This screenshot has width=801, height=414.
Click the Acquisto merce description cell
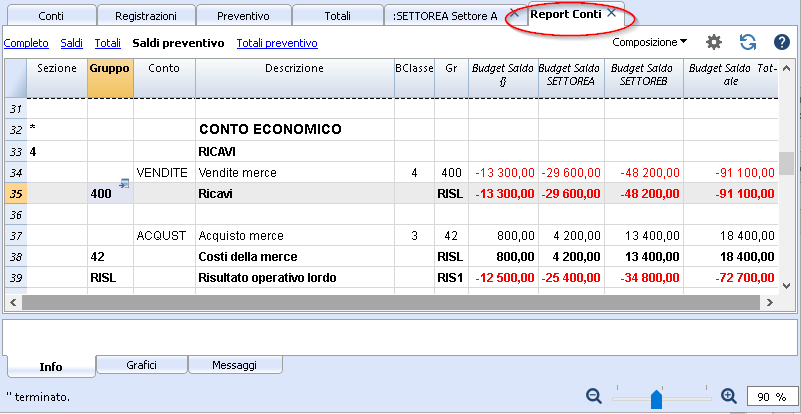tap(295, 236)
